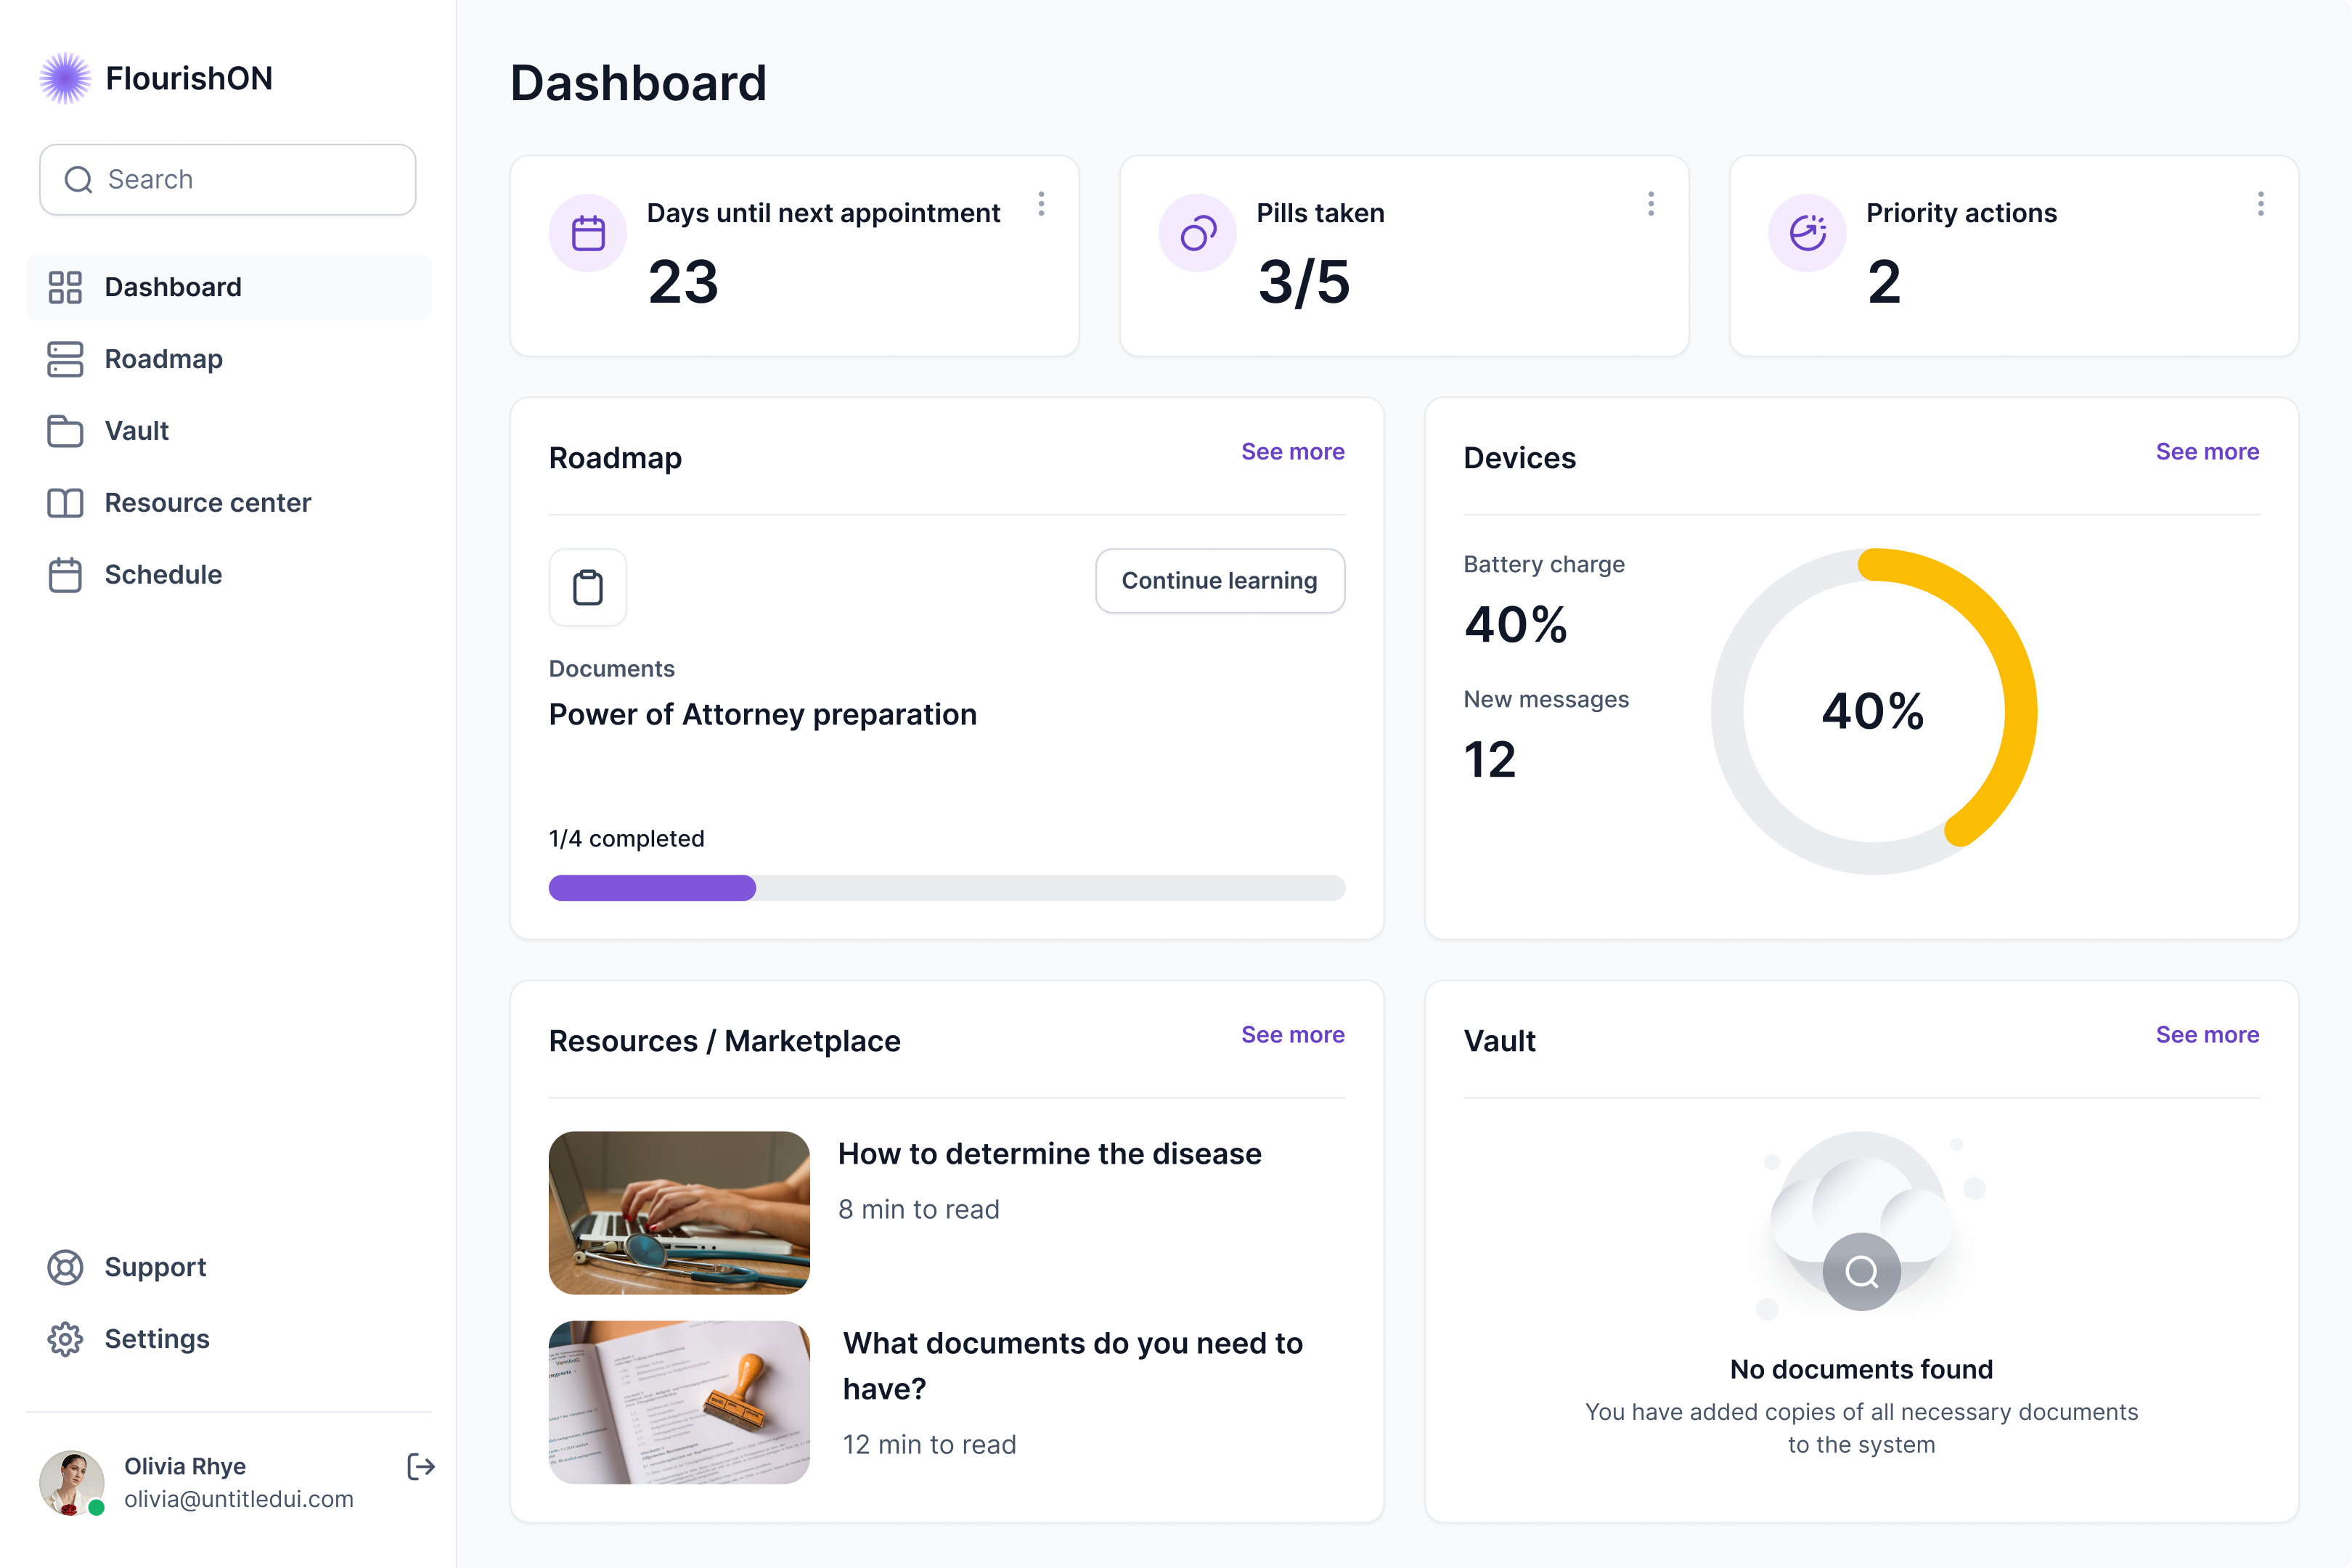The height and width of the screenshot is (1568, 2352).
Task: Click the pills icon on Pills taken card
Action: click(1197, 232)
